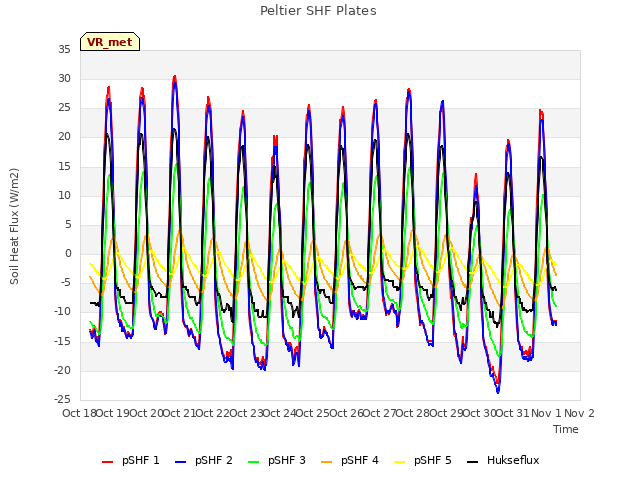Click the -25 y-axis tick label

click(62, 400)
